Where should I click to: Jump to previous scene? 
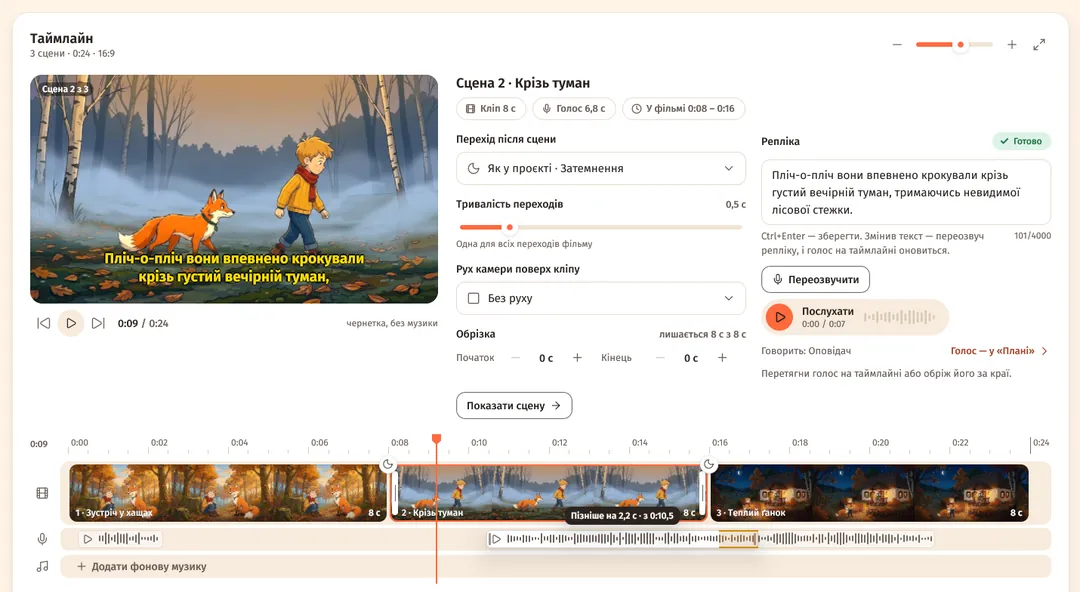(x=43, y=323)
